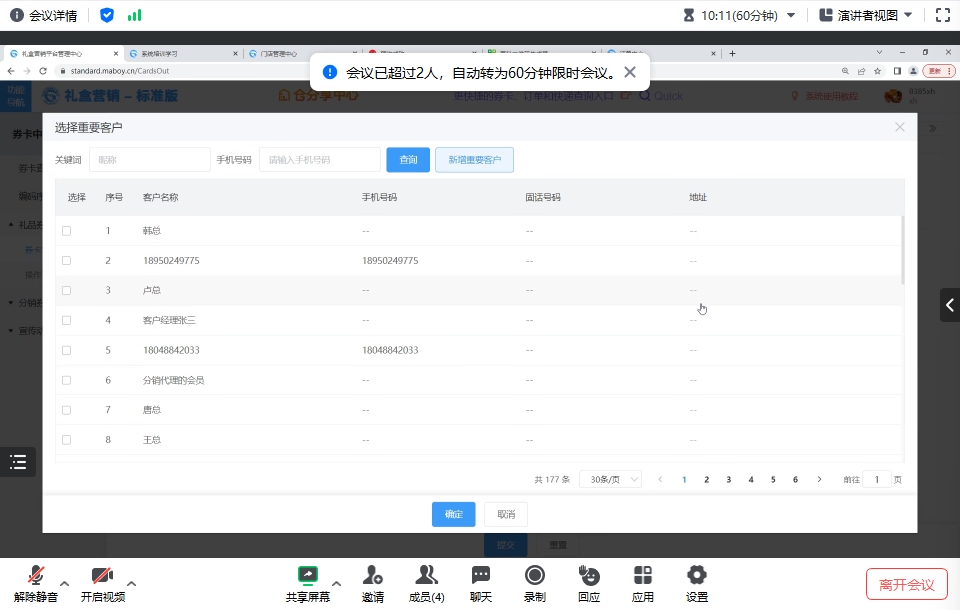
Task: Open the 设置 settings gear
Action: pyautogui.click(x=697, y=576)
